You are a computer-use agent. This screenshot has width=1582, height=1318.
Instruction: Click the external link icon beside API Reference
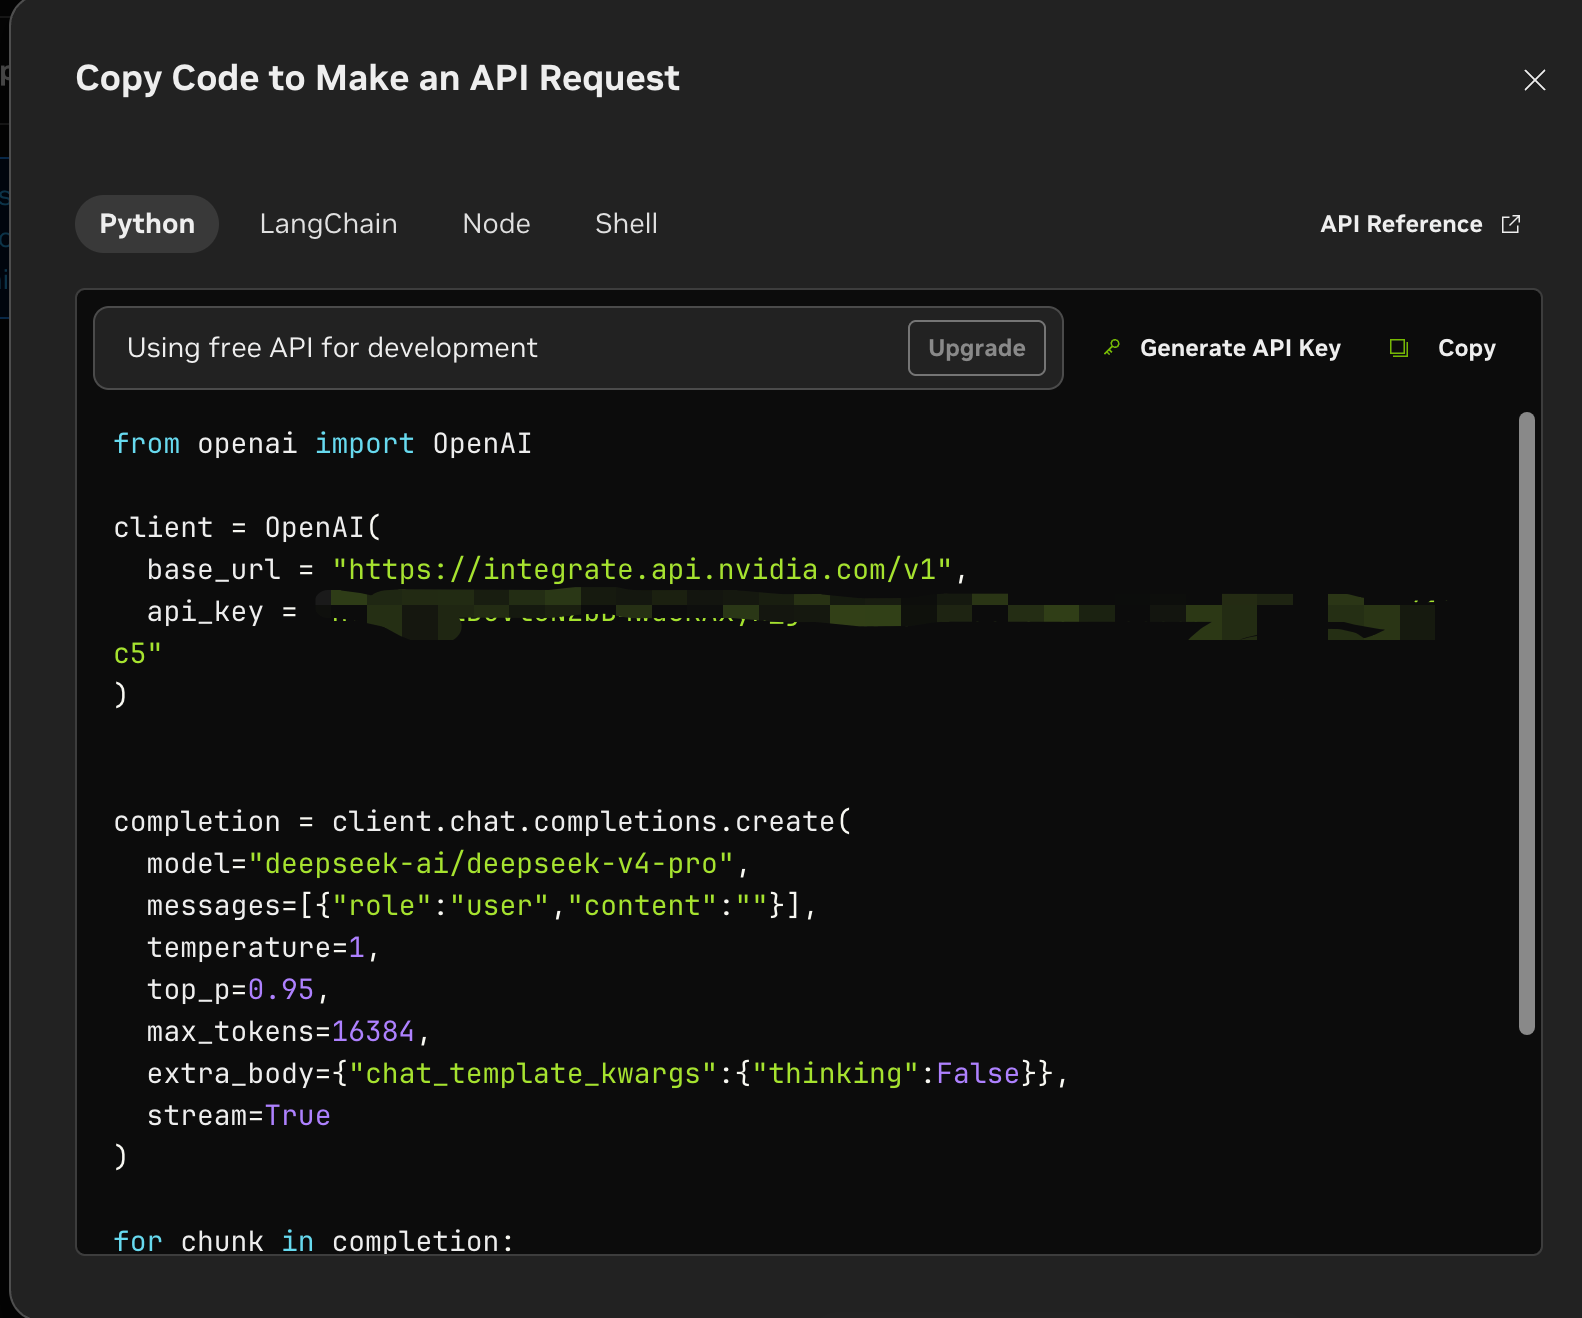[1510, 224]
